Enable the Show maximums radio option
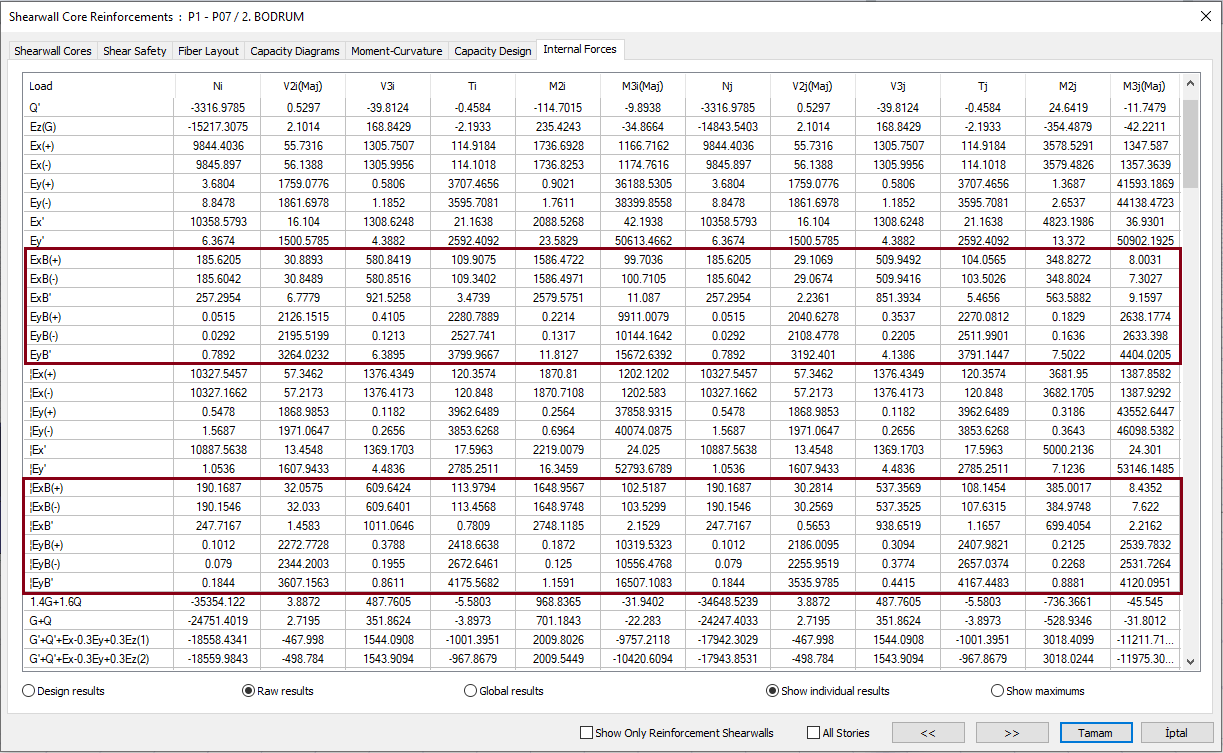This screenshot has height=753, width=1223. pos(997,691)
